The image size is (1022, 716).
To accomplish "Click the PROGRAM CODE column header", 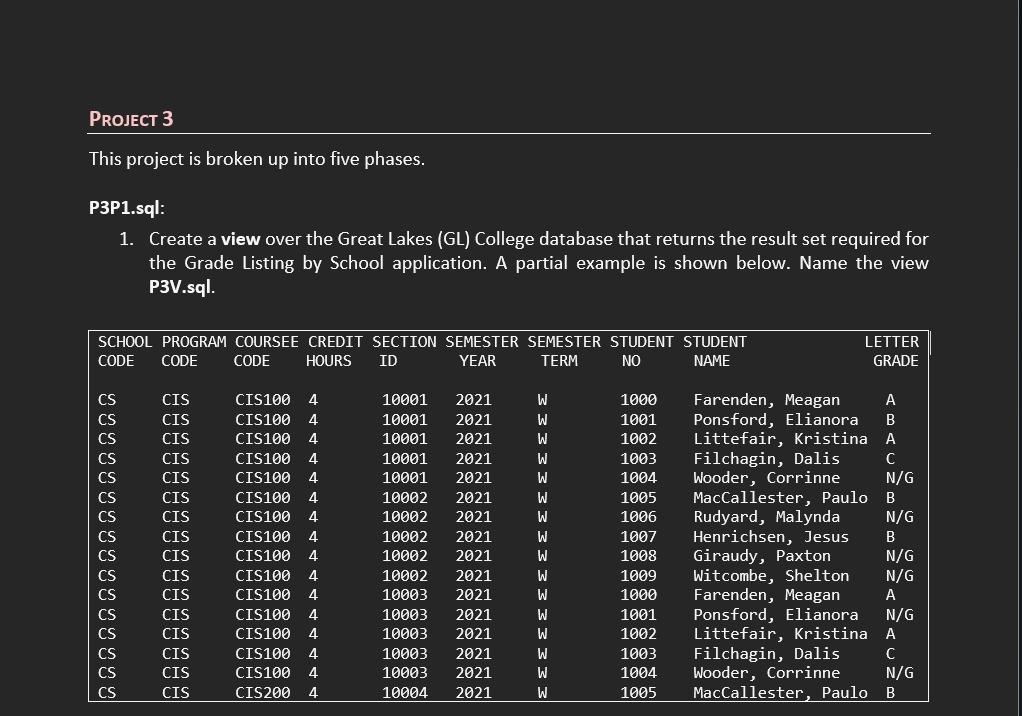I will pyautogui.click(x=193, y=351).
